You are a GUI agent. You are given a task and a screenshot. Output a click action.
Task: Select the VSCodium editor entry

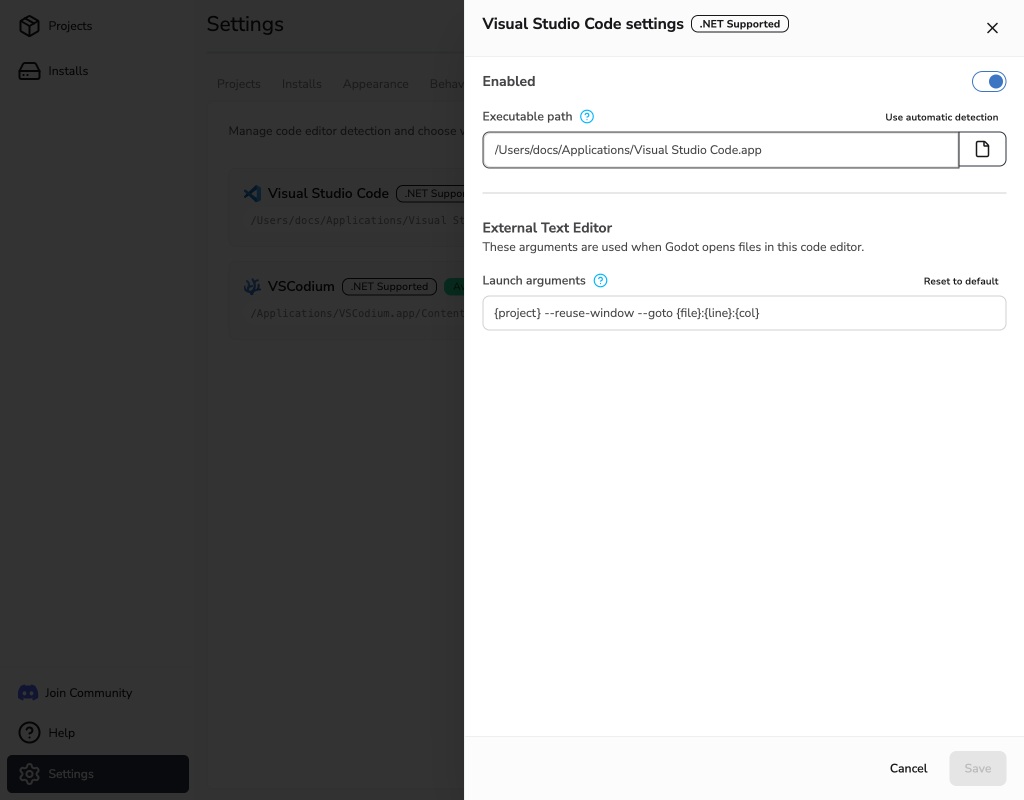pos(346,300)
